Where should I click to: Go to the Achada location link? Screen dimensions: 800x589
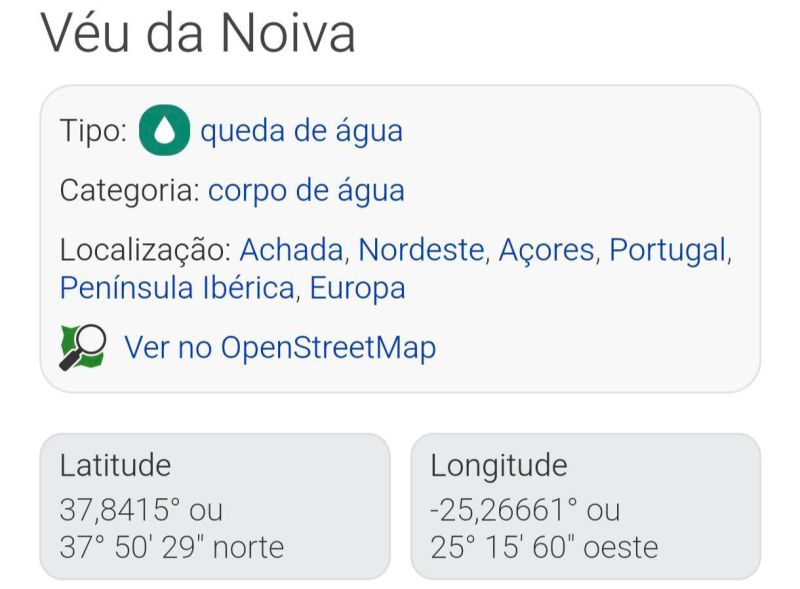[x=291, y=249]
